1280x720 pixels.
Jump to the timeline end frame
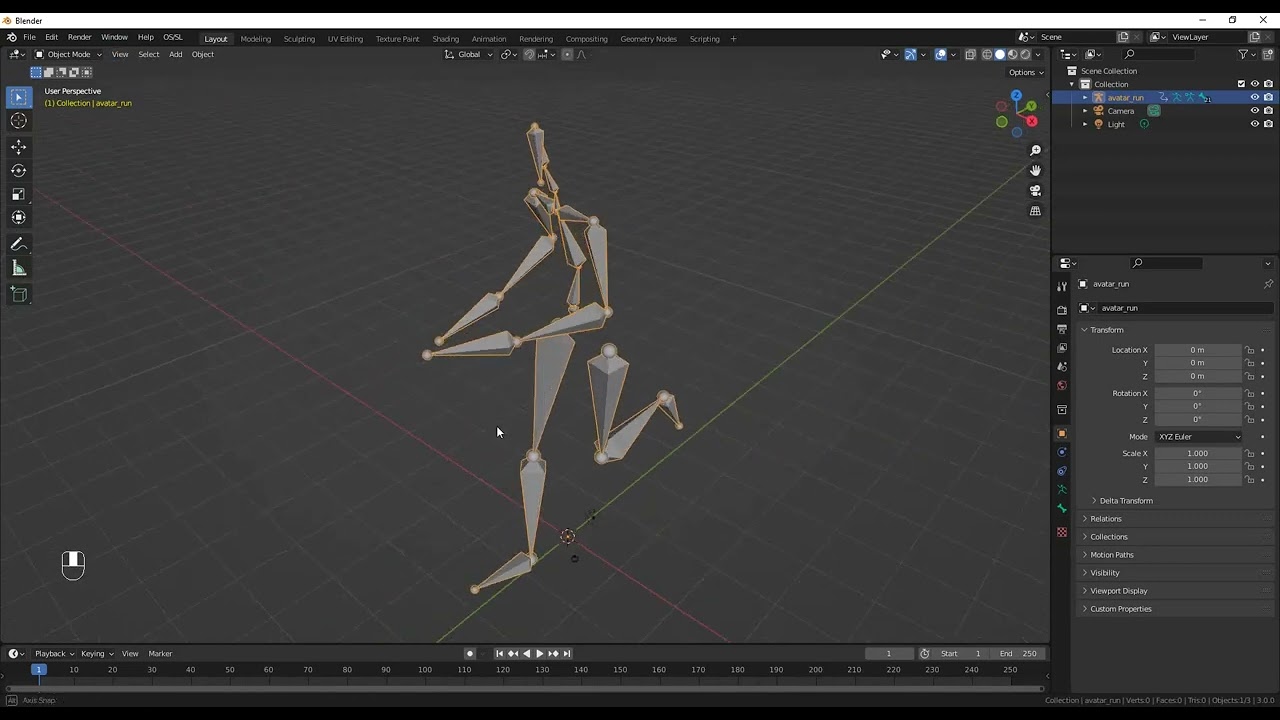coord(567,654)
